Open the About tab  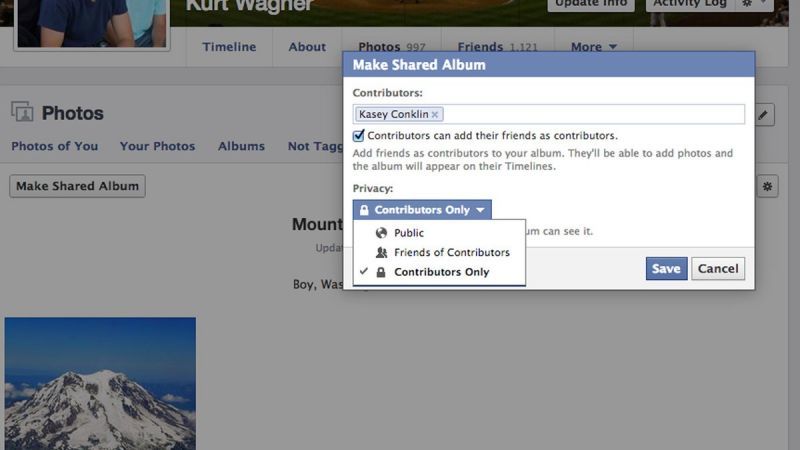pyautogui.click(x=307, y=47)
